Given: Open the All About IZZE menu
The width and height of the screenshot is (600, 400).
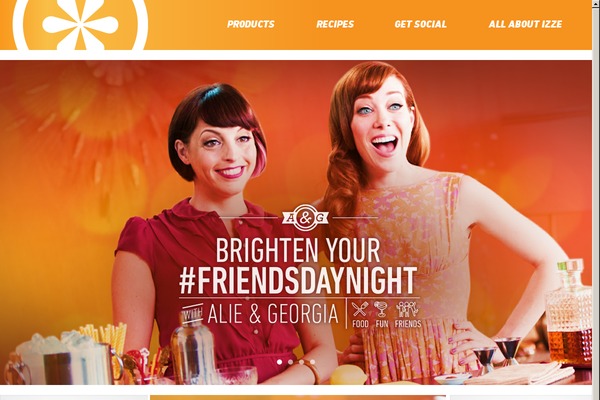Looking at the screenshot, I should (525, 24).
